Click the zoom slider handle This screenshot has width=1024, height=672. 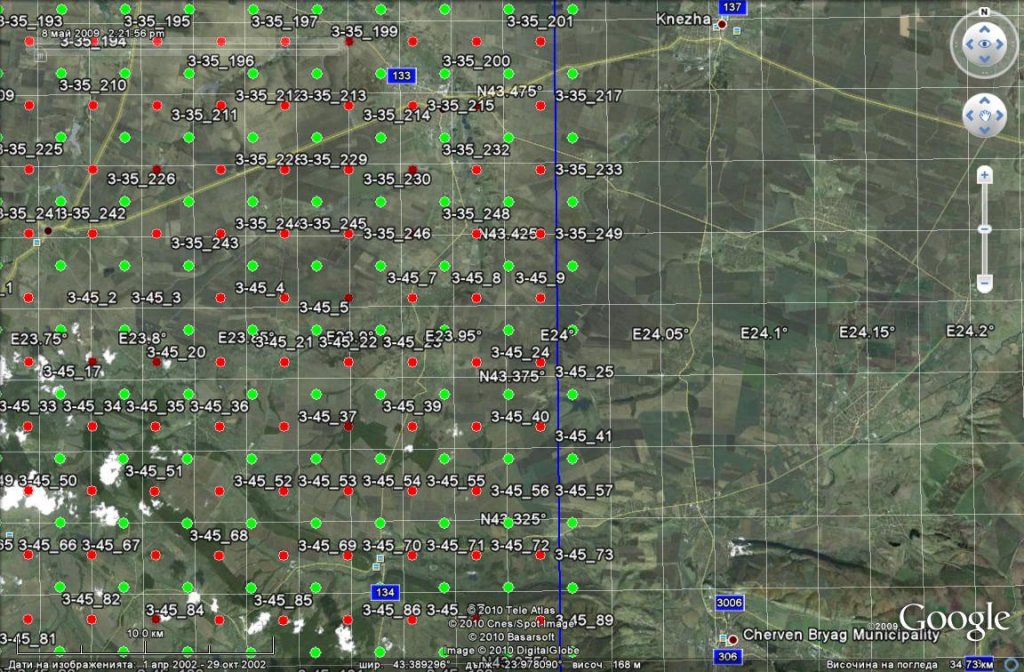(984, 229)
